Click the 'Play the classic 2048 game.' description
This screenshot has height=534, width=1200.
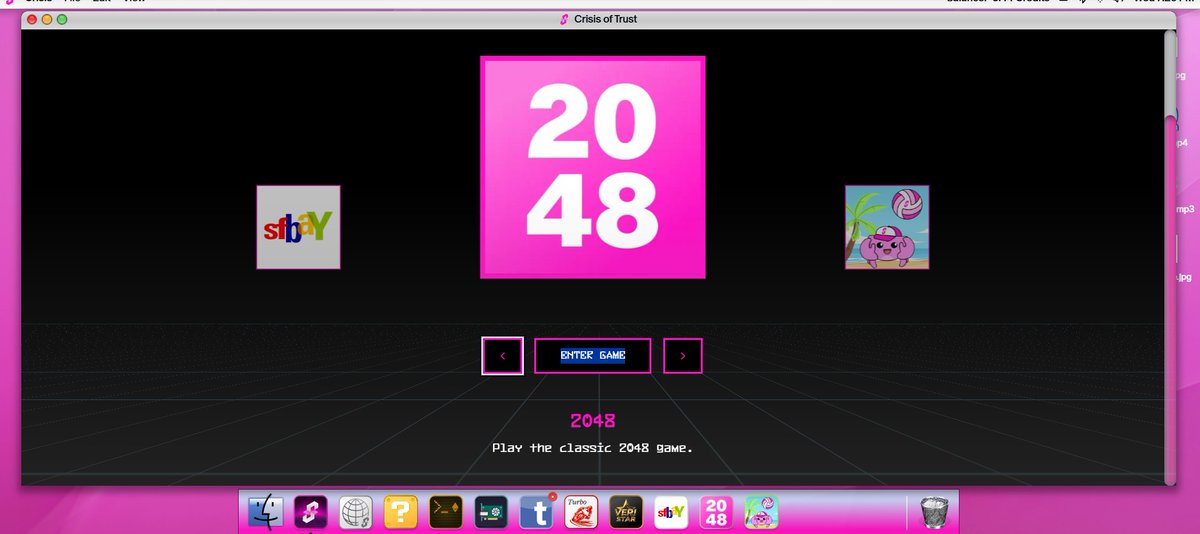(593, 448)
